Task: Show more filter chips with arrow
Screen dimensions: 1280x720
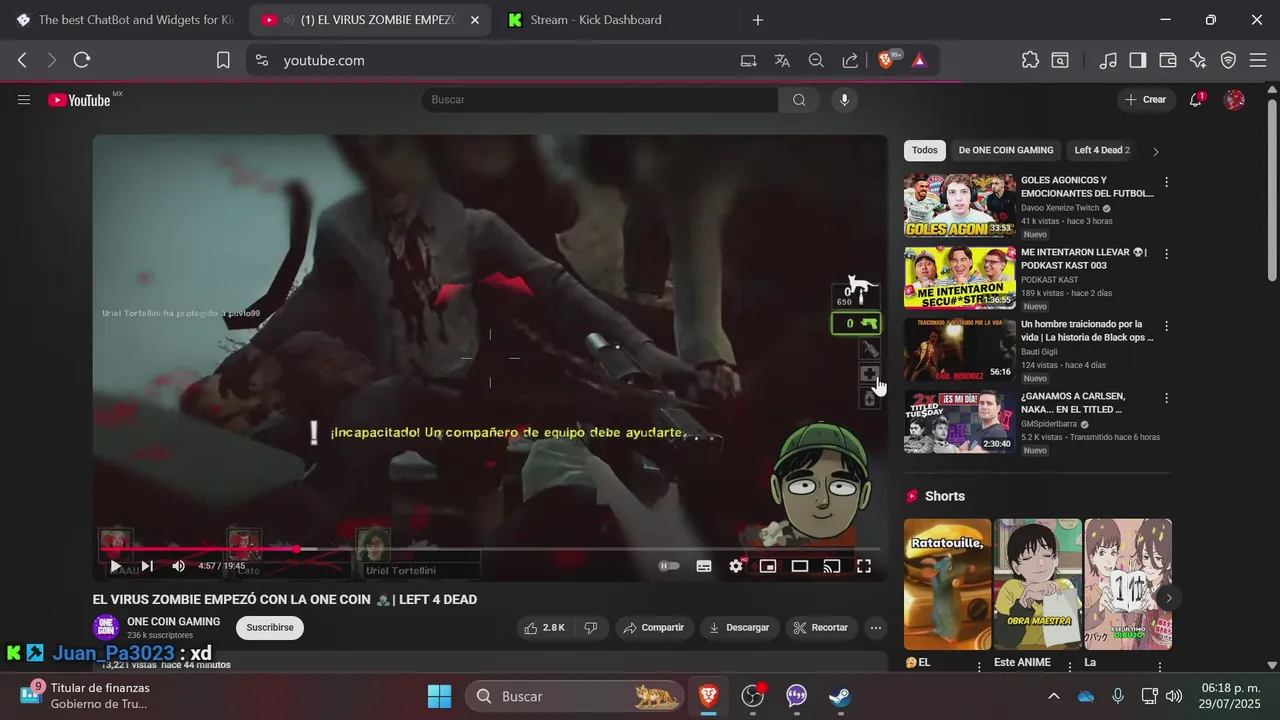Action: tap(1156, 152)
